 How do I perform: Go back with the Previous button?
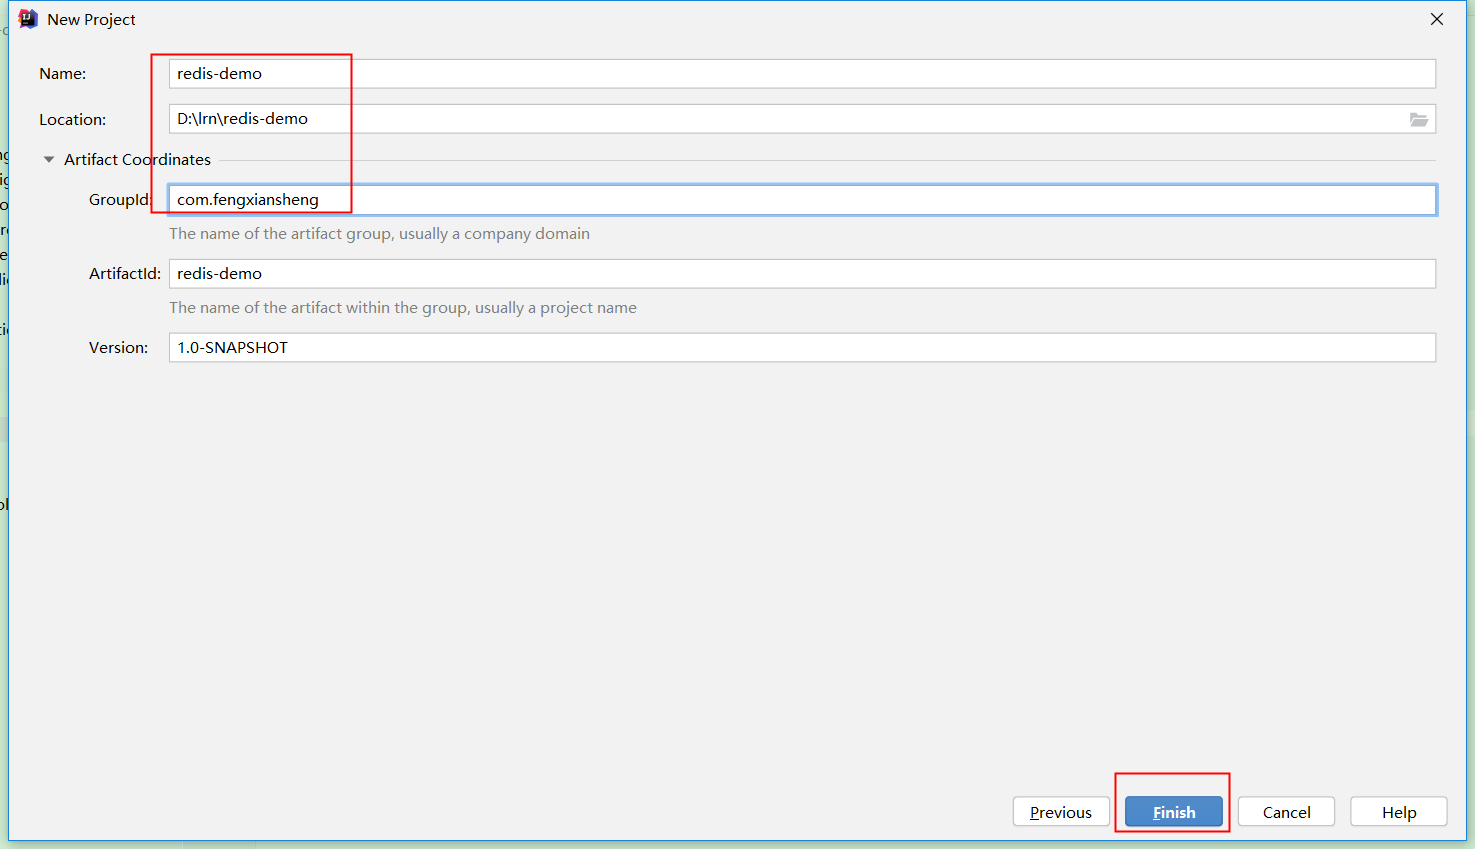click(x=1061, y=812)
